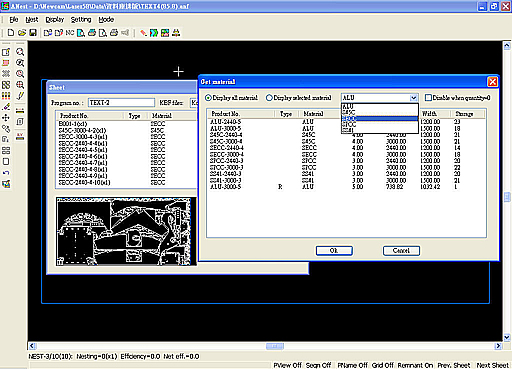The image size is (512, 369).
Task: Open the Display menu
Action: click(x=55, y=20)
